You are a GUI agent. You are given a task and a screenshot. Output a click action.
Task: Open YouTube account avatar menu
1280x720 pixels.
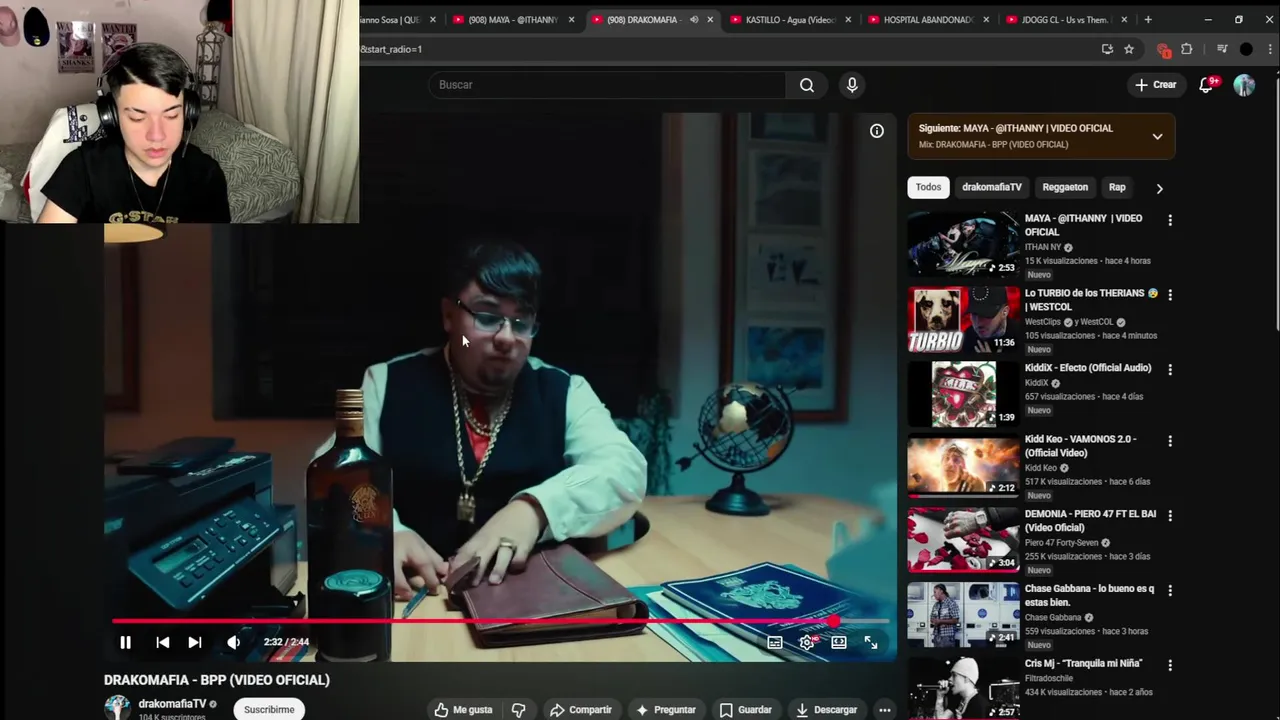coord(1244,85)
